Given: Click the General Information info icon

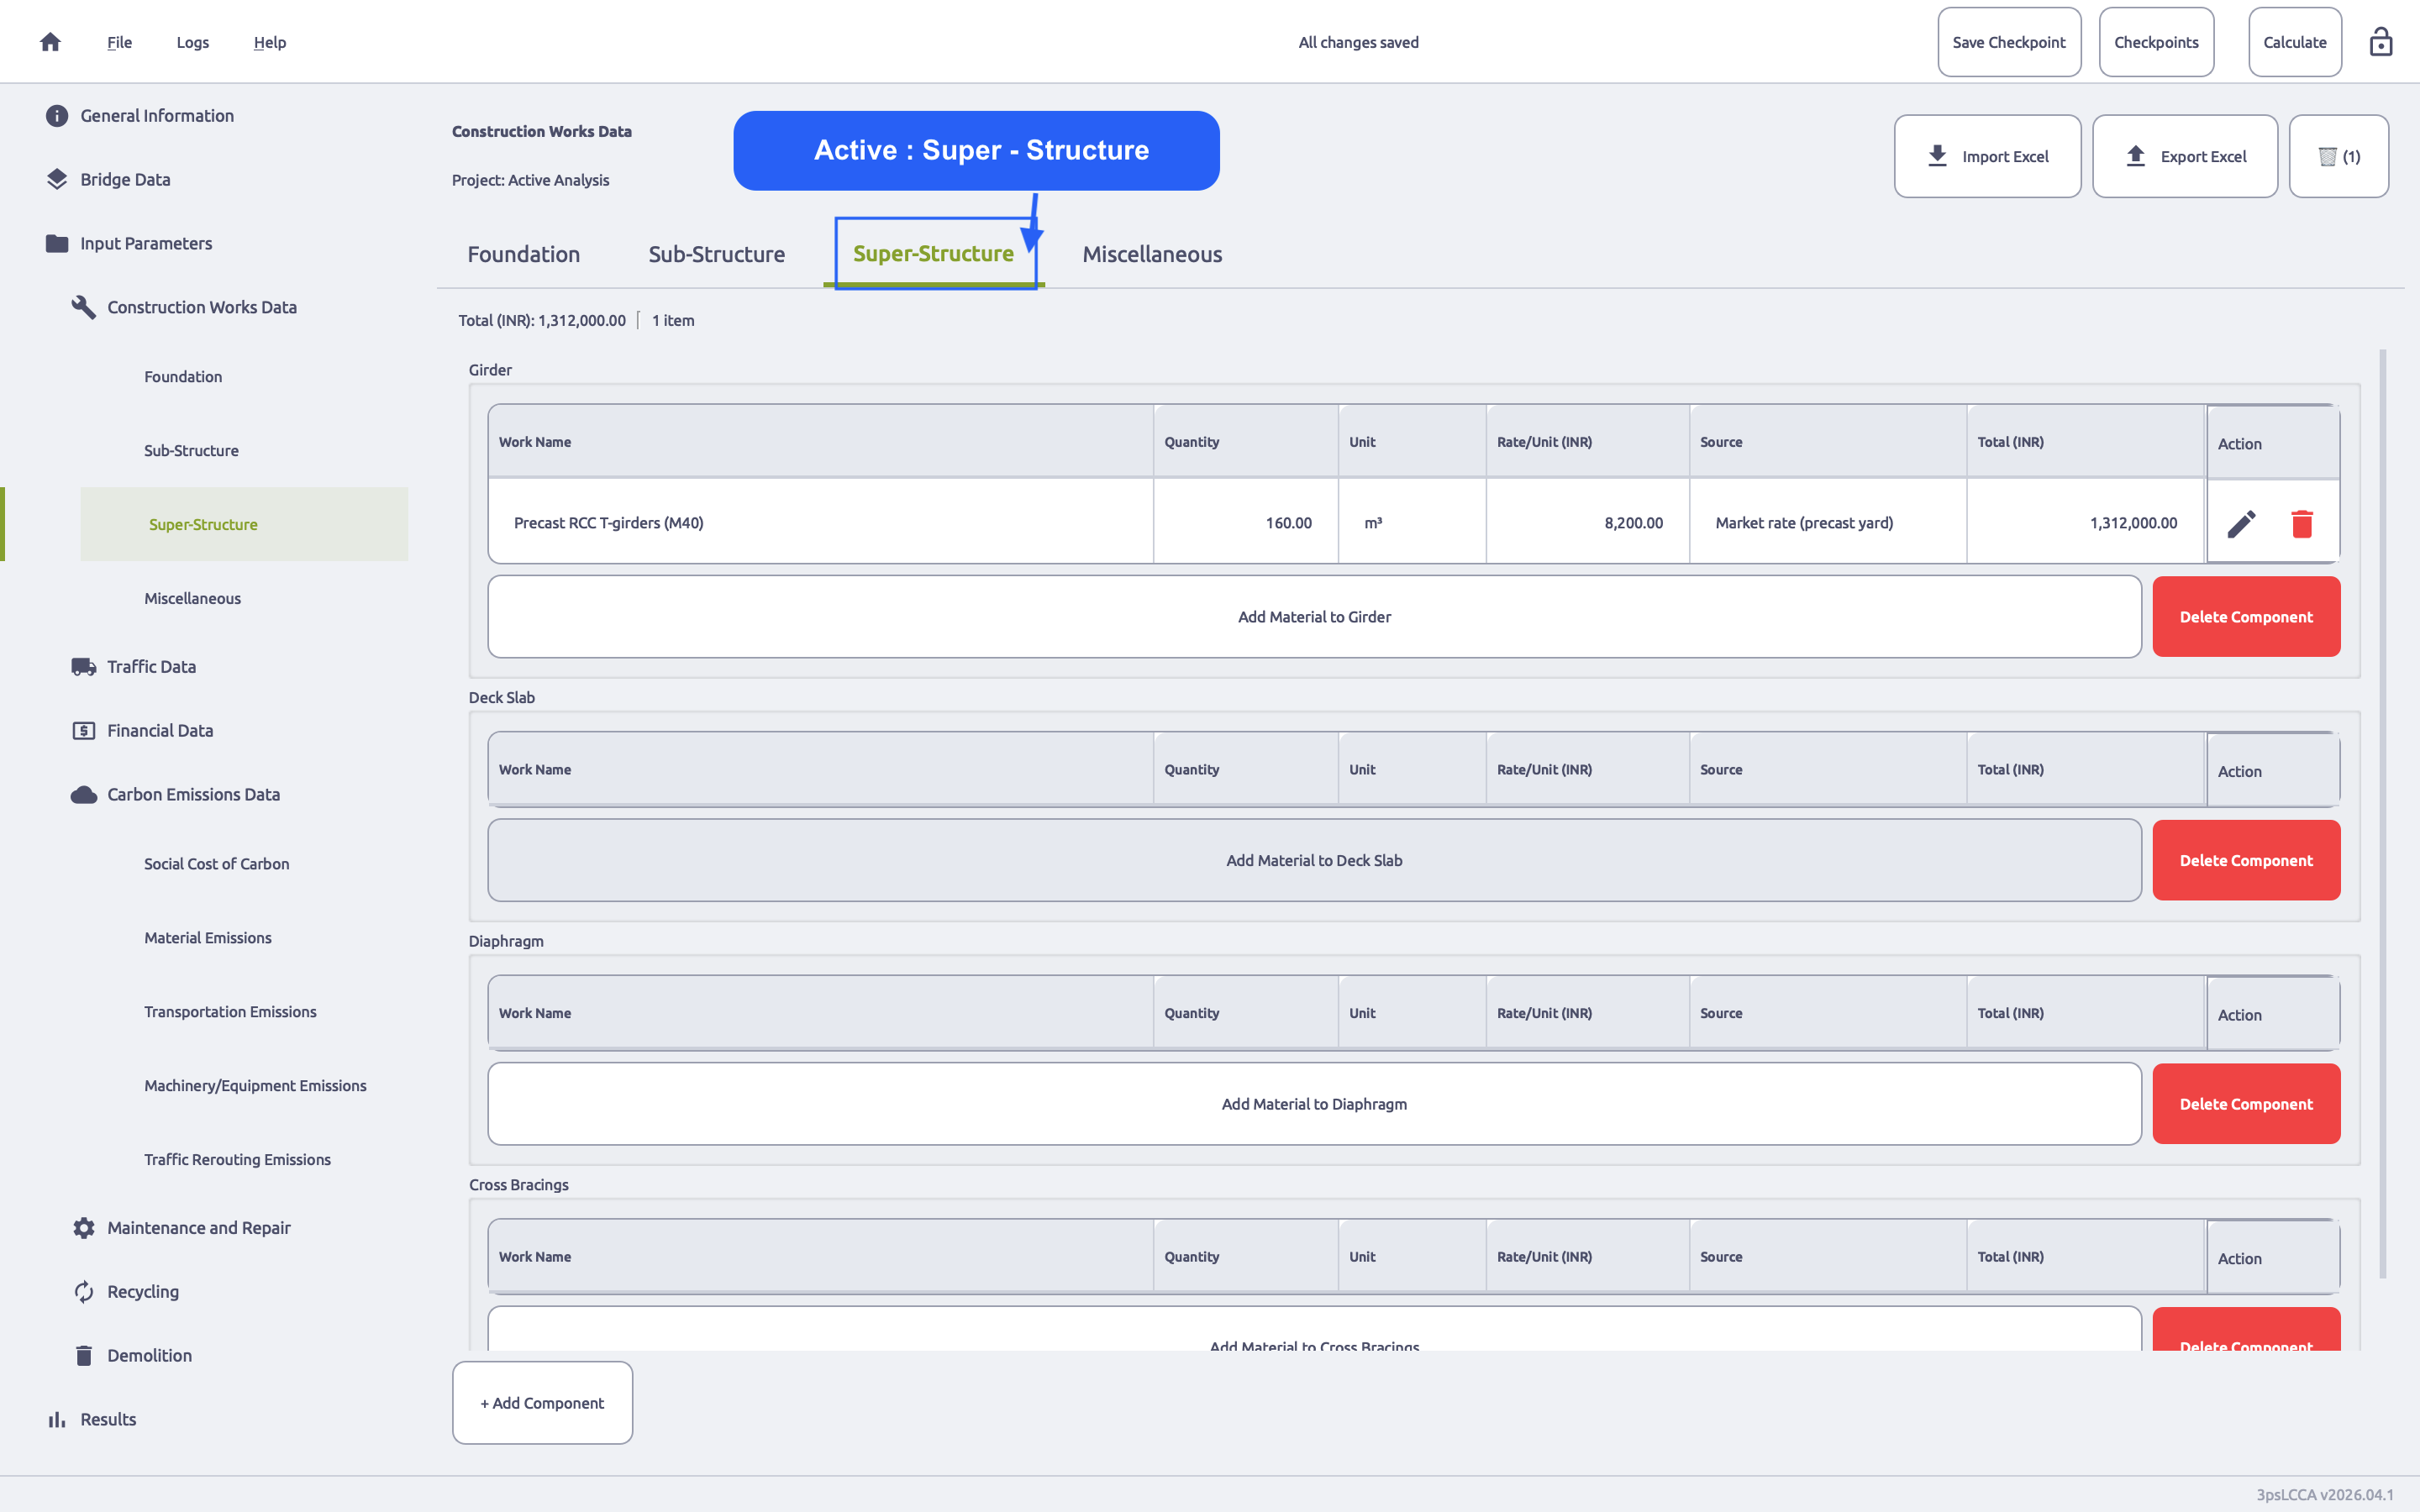Looking at the screenshot, I should [x=57, y=116].
